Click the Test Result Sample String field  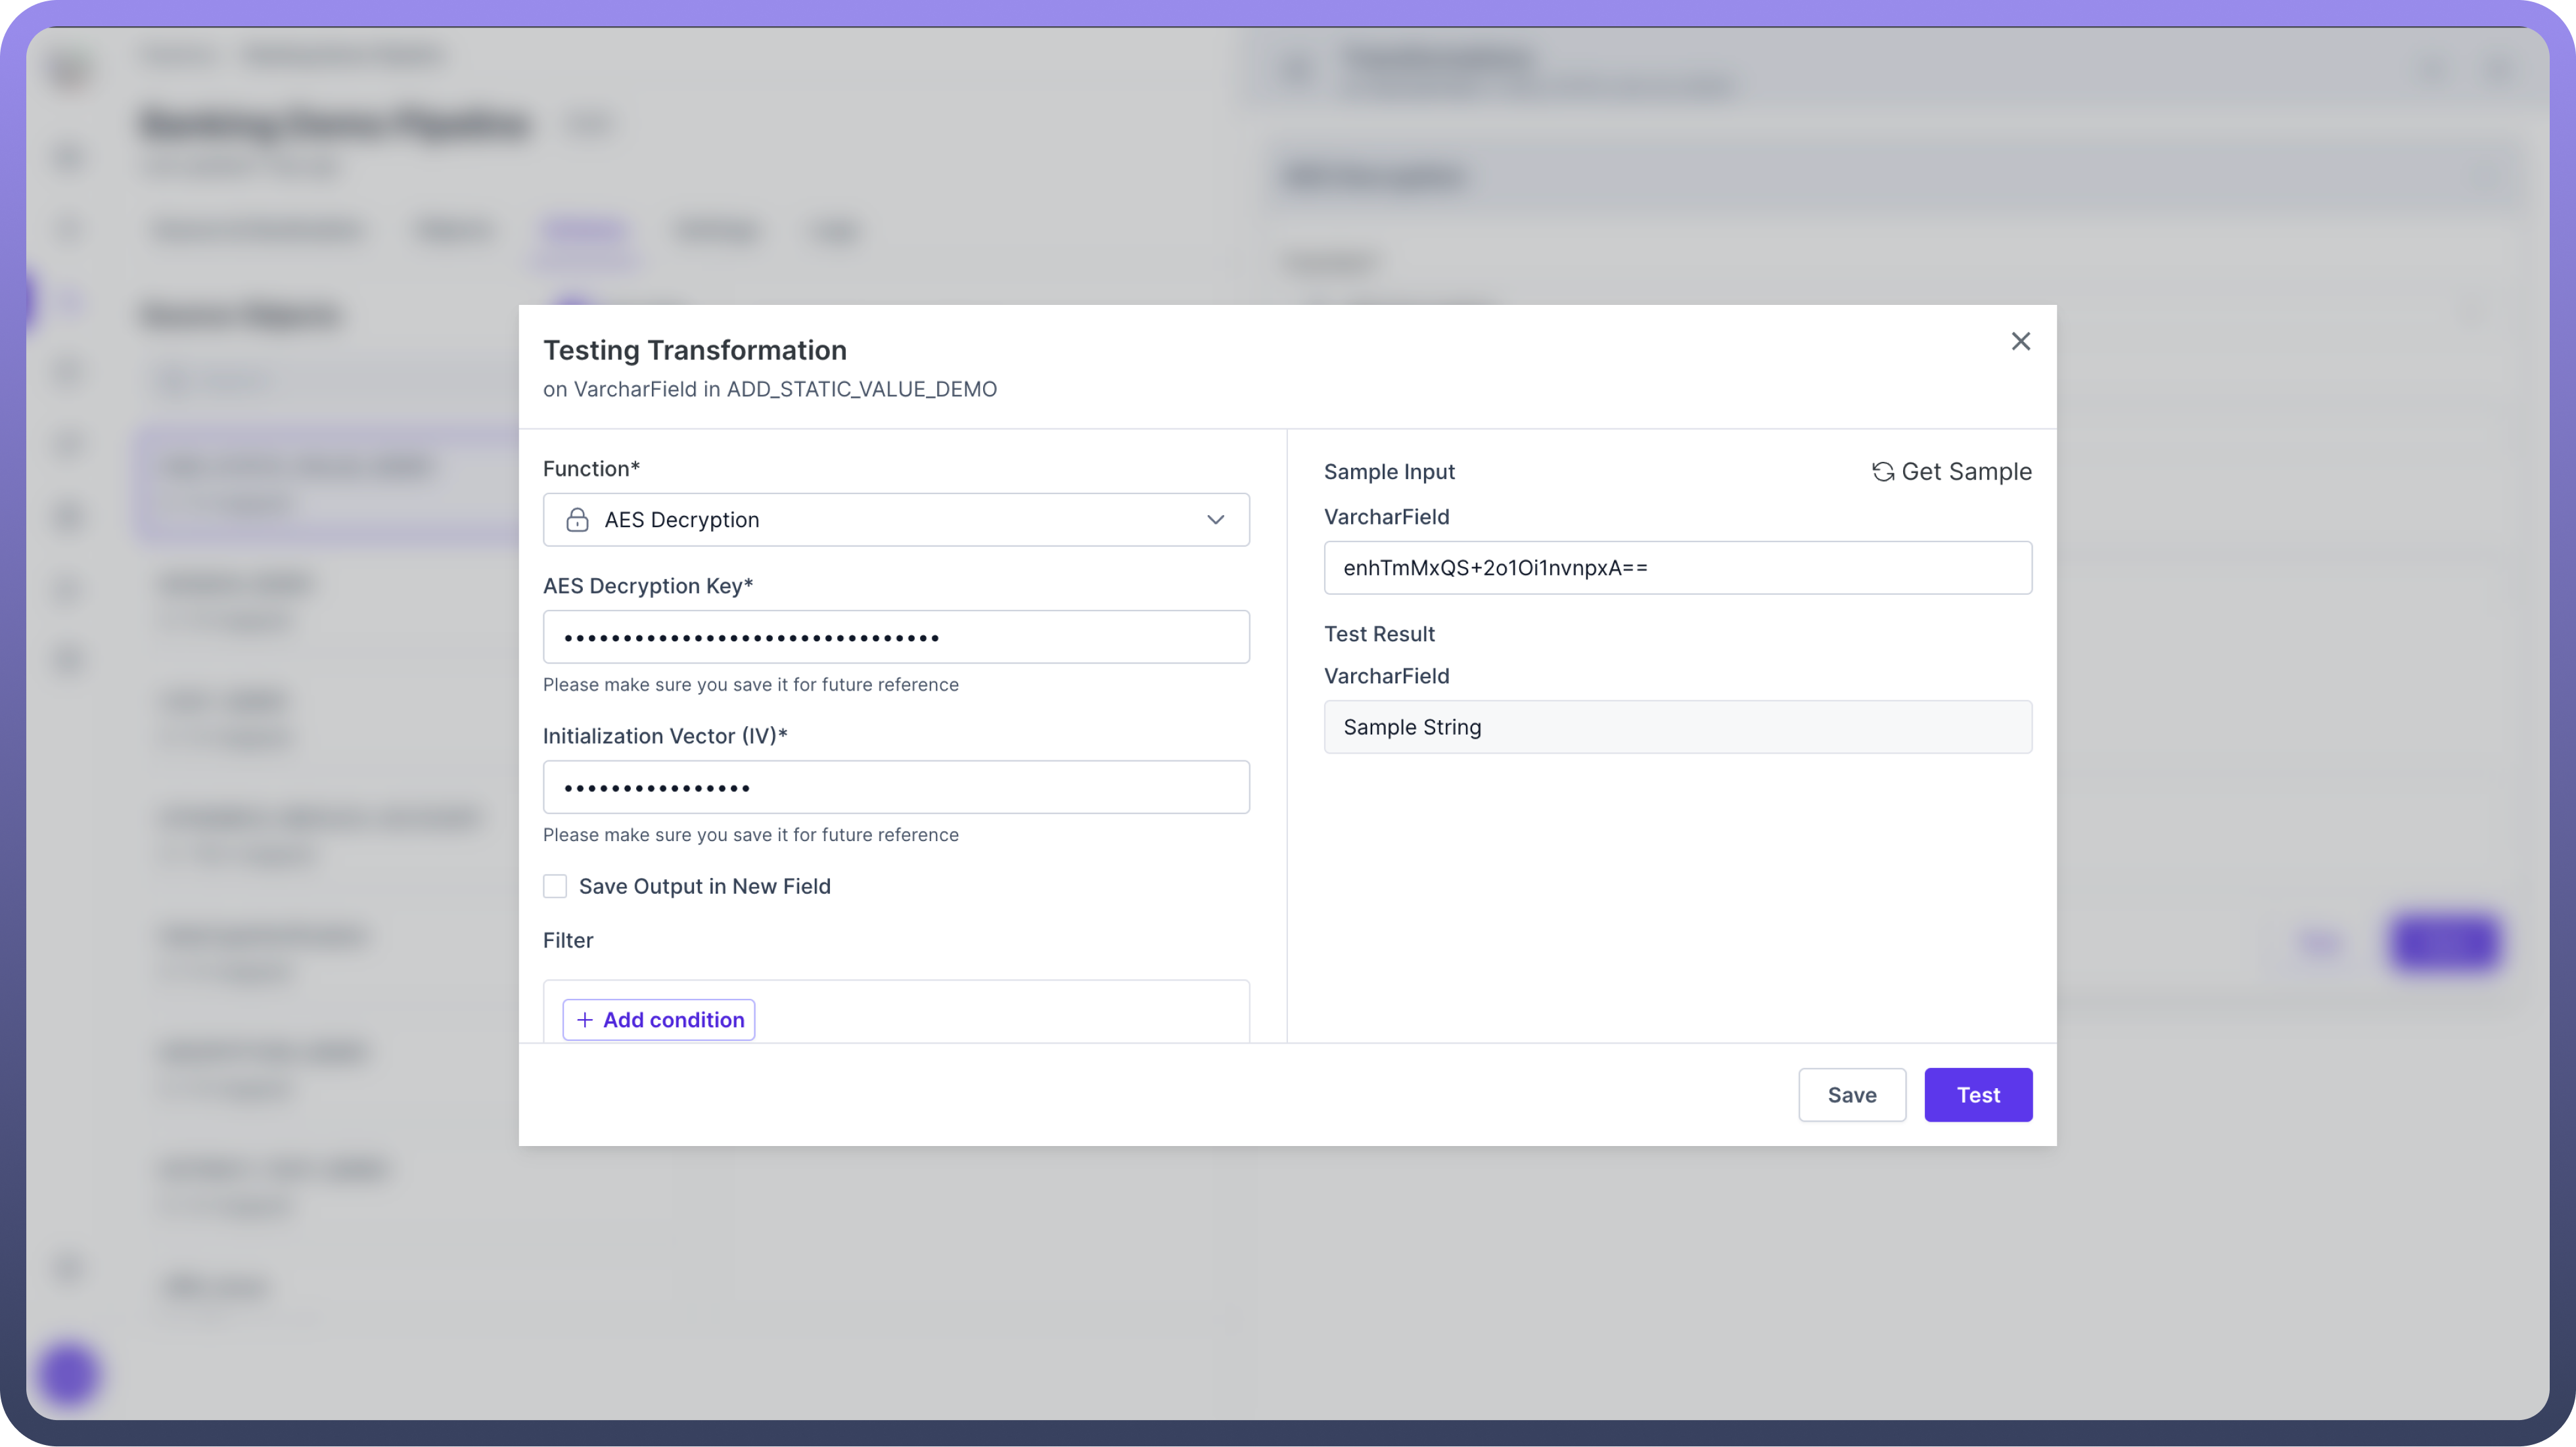click(x=1677, y=727)
